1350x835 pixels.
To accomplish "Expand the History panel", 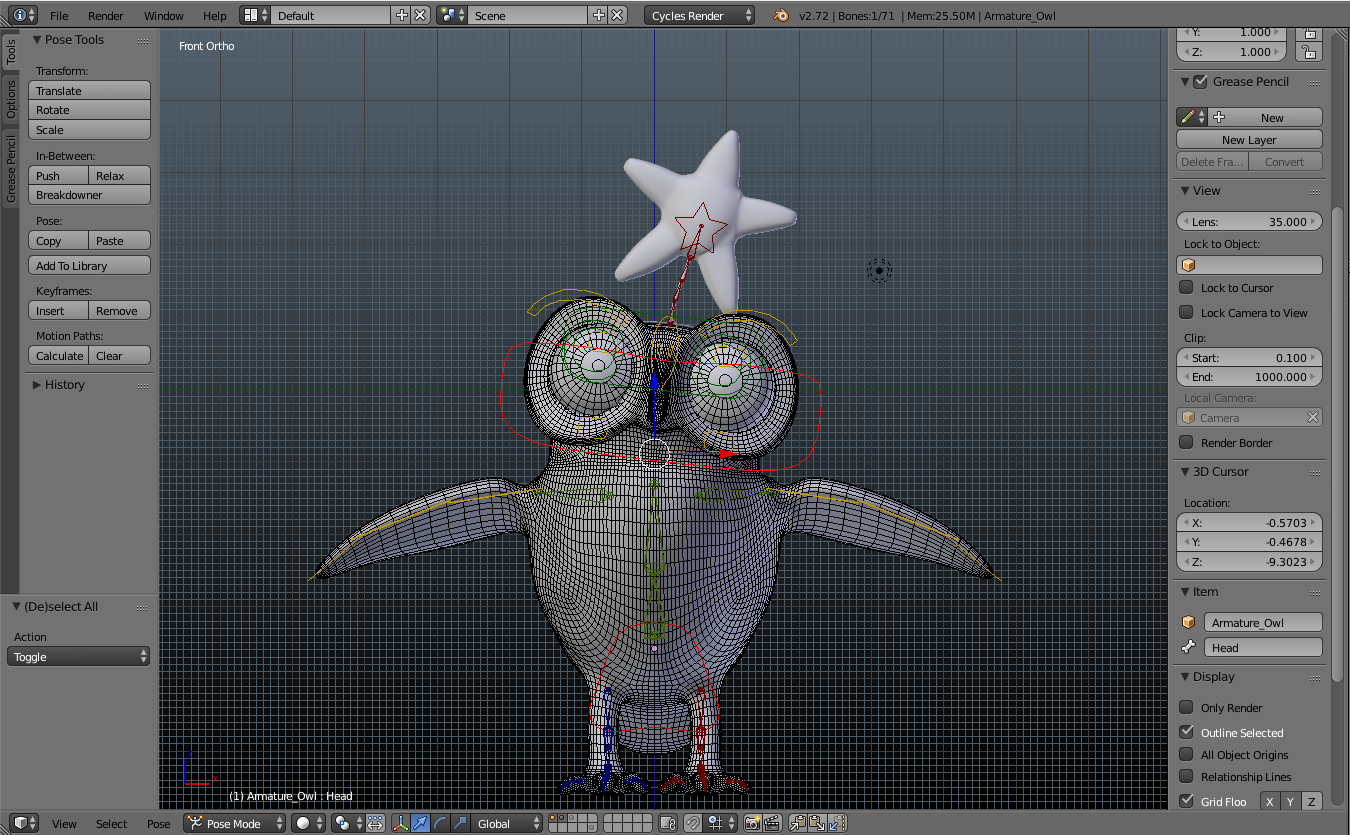I will (64, 385).
